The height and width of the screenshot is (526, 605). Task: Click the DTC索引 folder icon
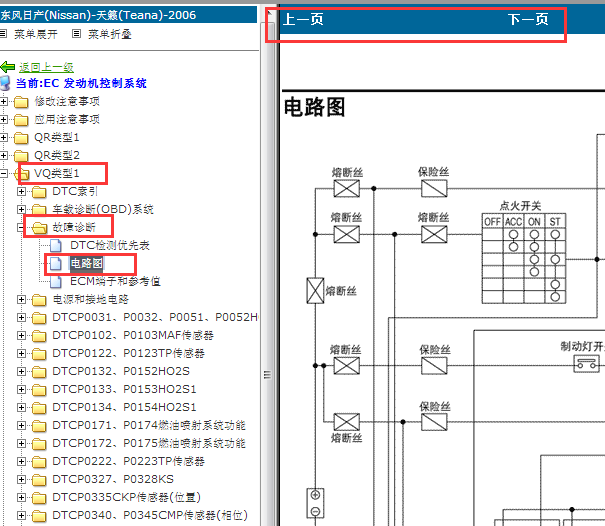click(x=39, y=191)
